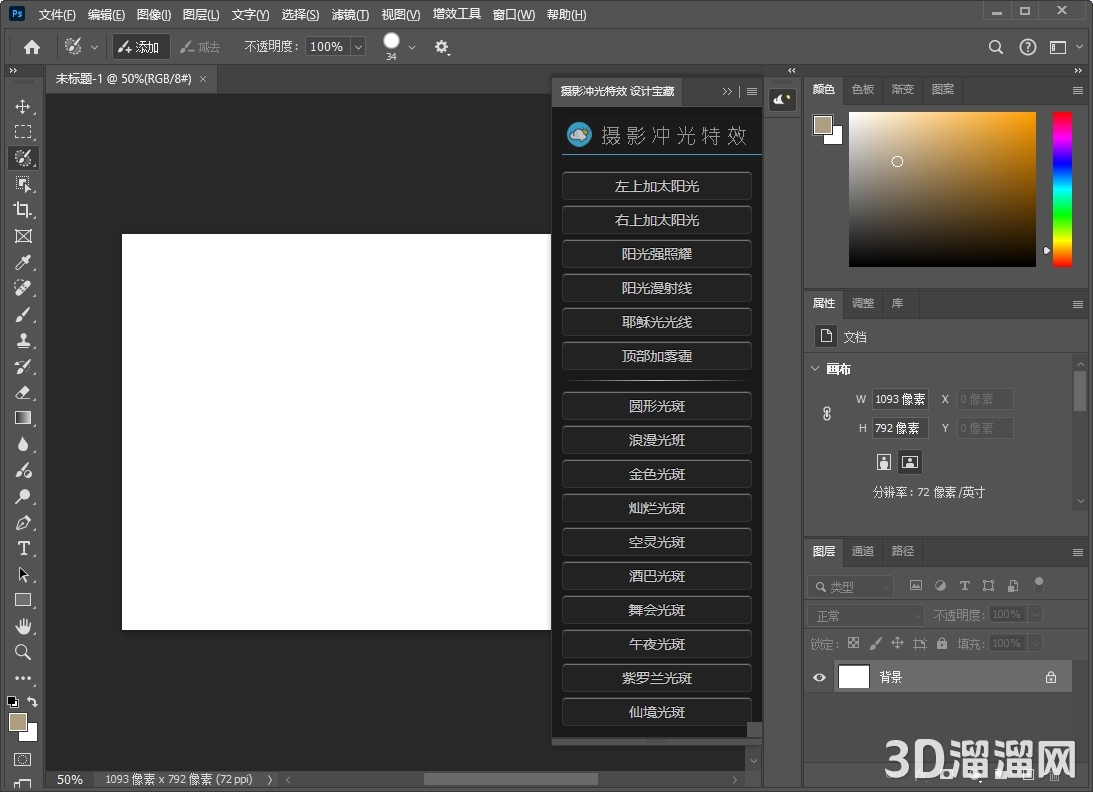Select the Crop tool

(x=23, y=210)
